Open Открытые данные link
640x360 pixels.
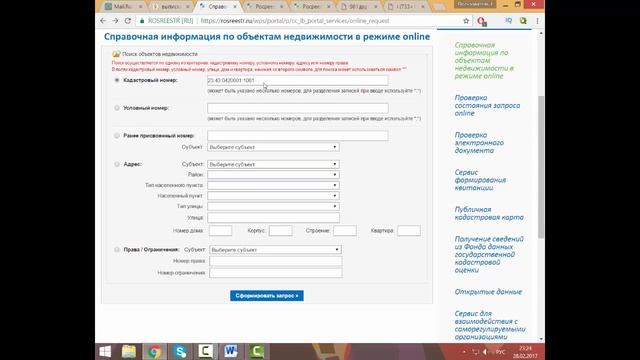point(488,292)
